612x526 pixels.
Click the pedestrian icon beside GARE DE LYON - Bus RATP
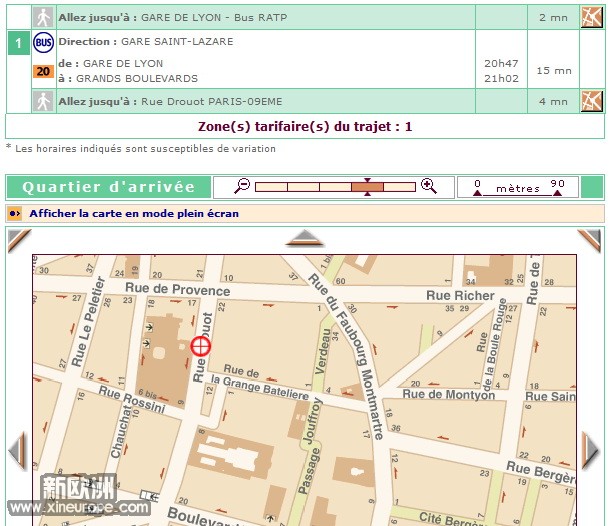click(x=43, y=18)
